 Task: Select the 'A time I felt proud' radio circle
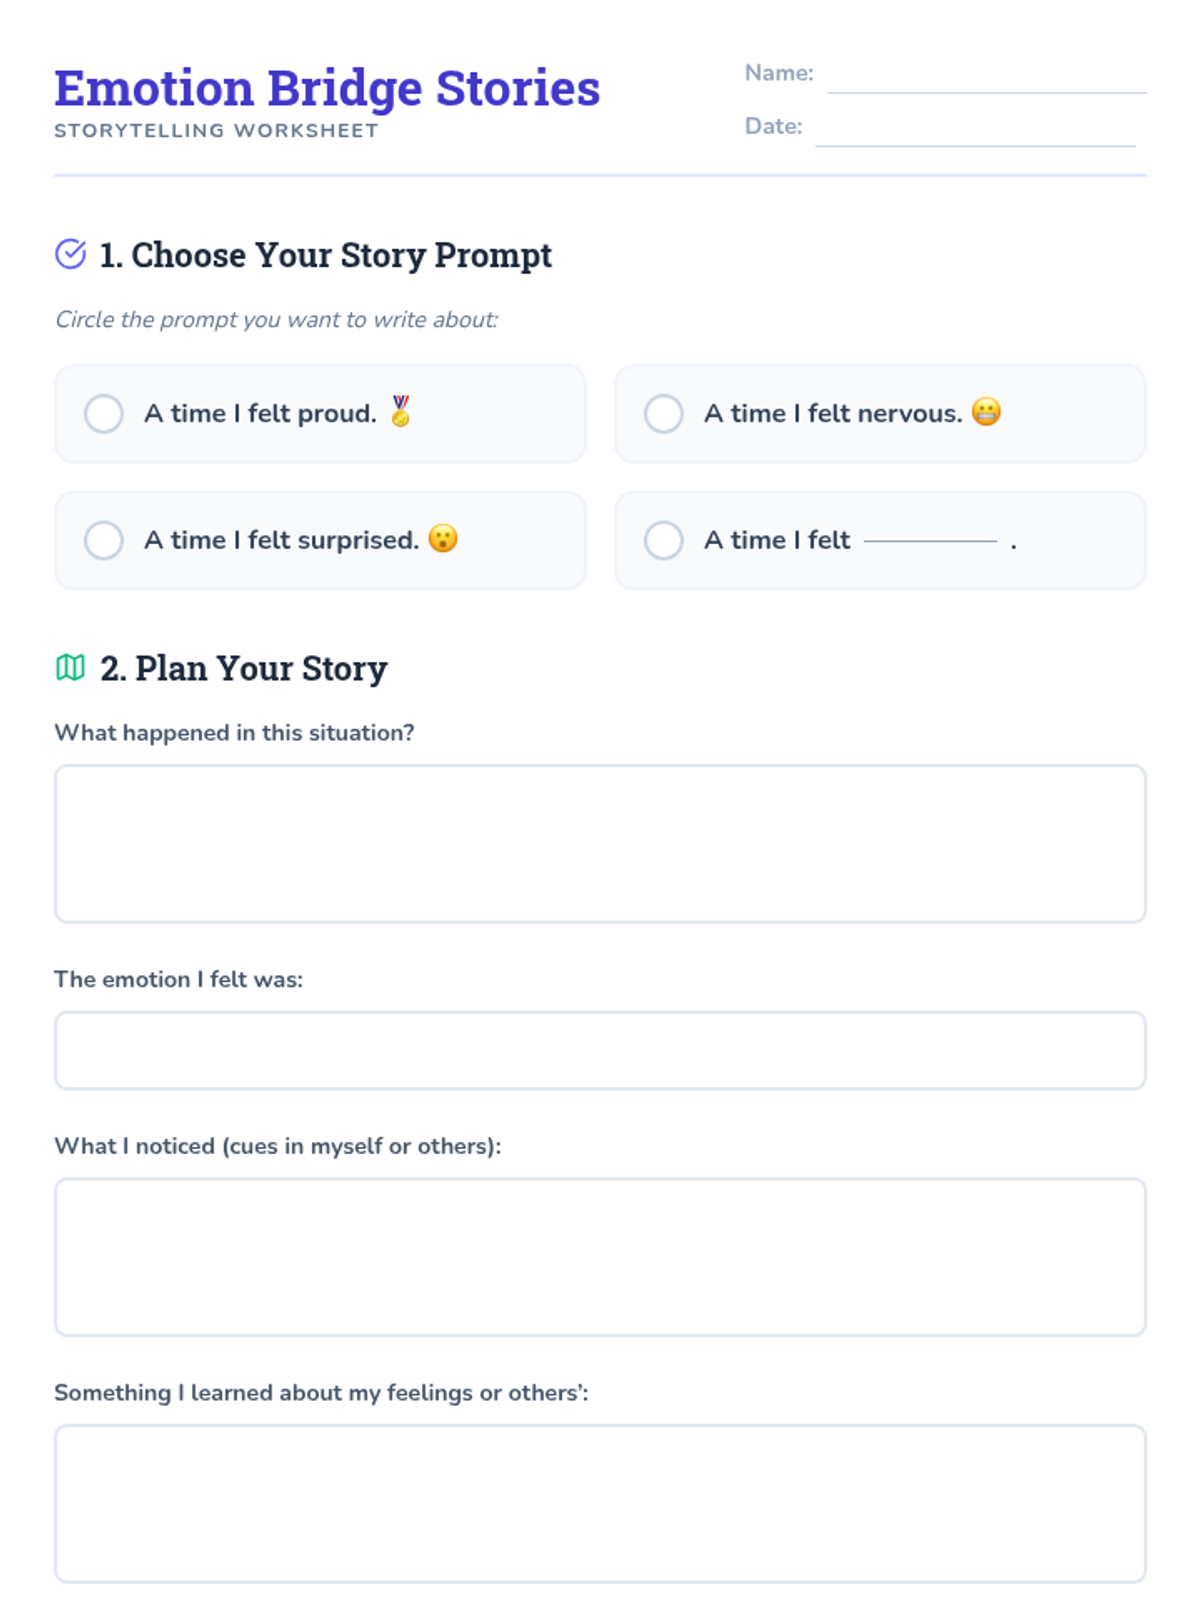pos(104,413)
